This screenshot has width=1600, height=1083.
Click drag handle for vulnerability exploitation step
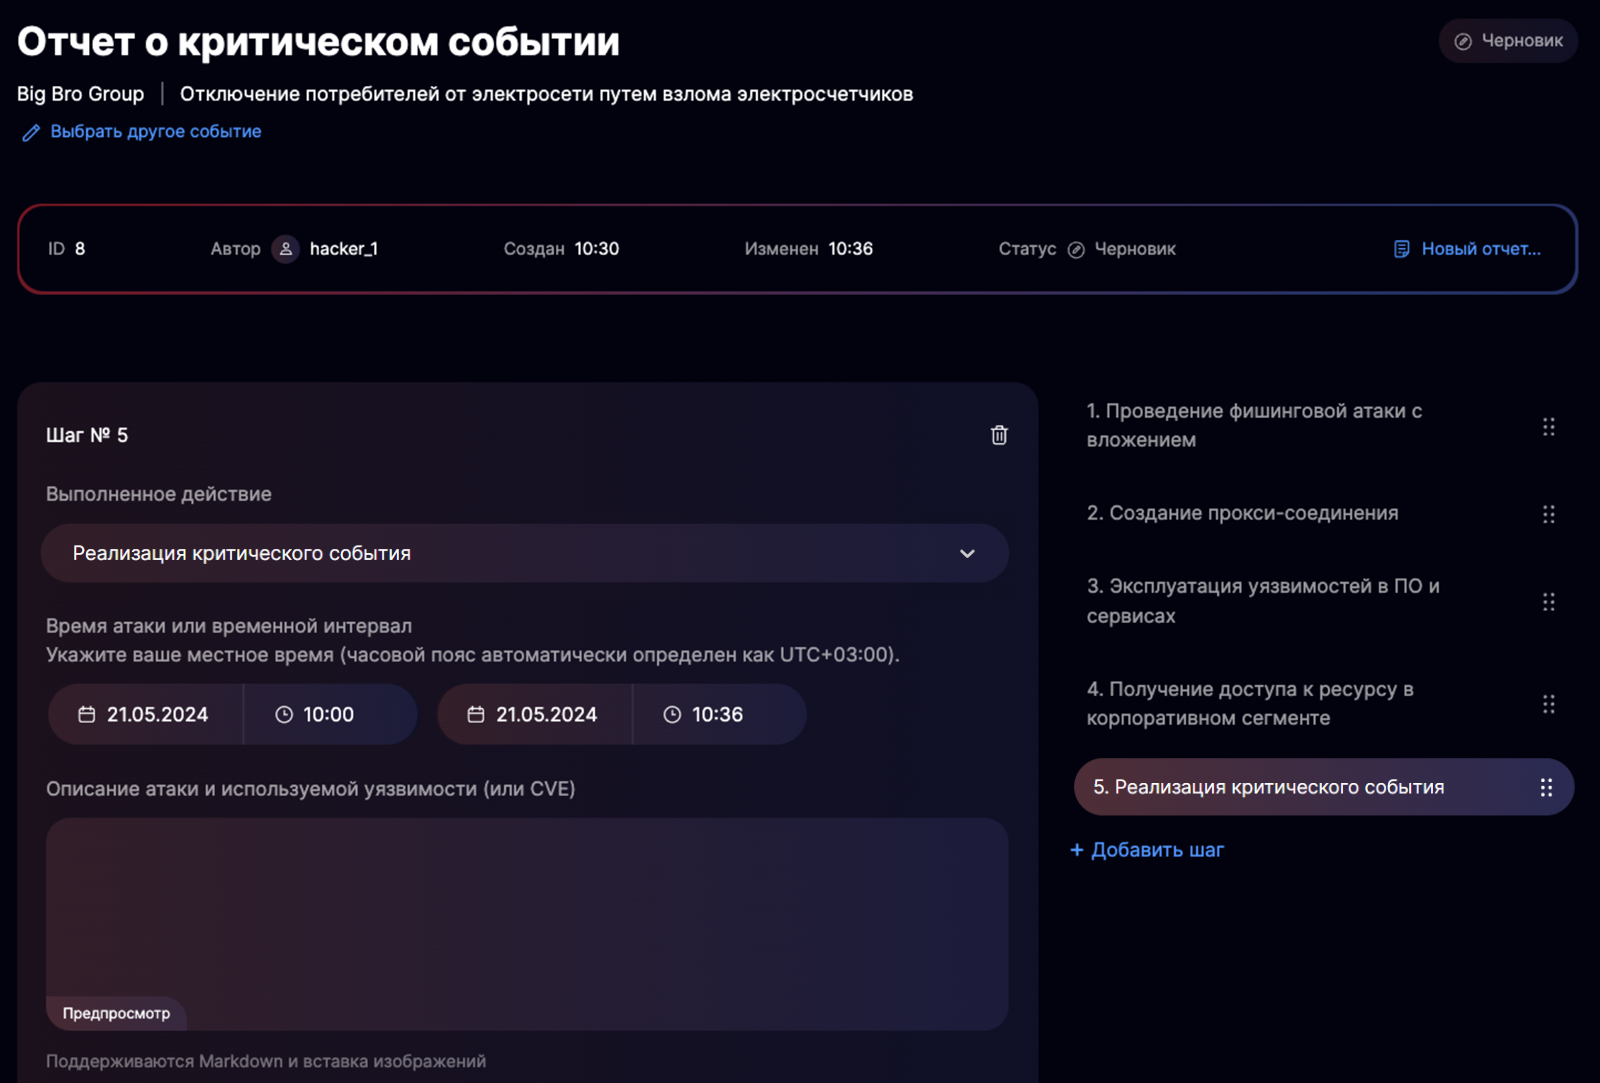click(x=1548, y=602)
